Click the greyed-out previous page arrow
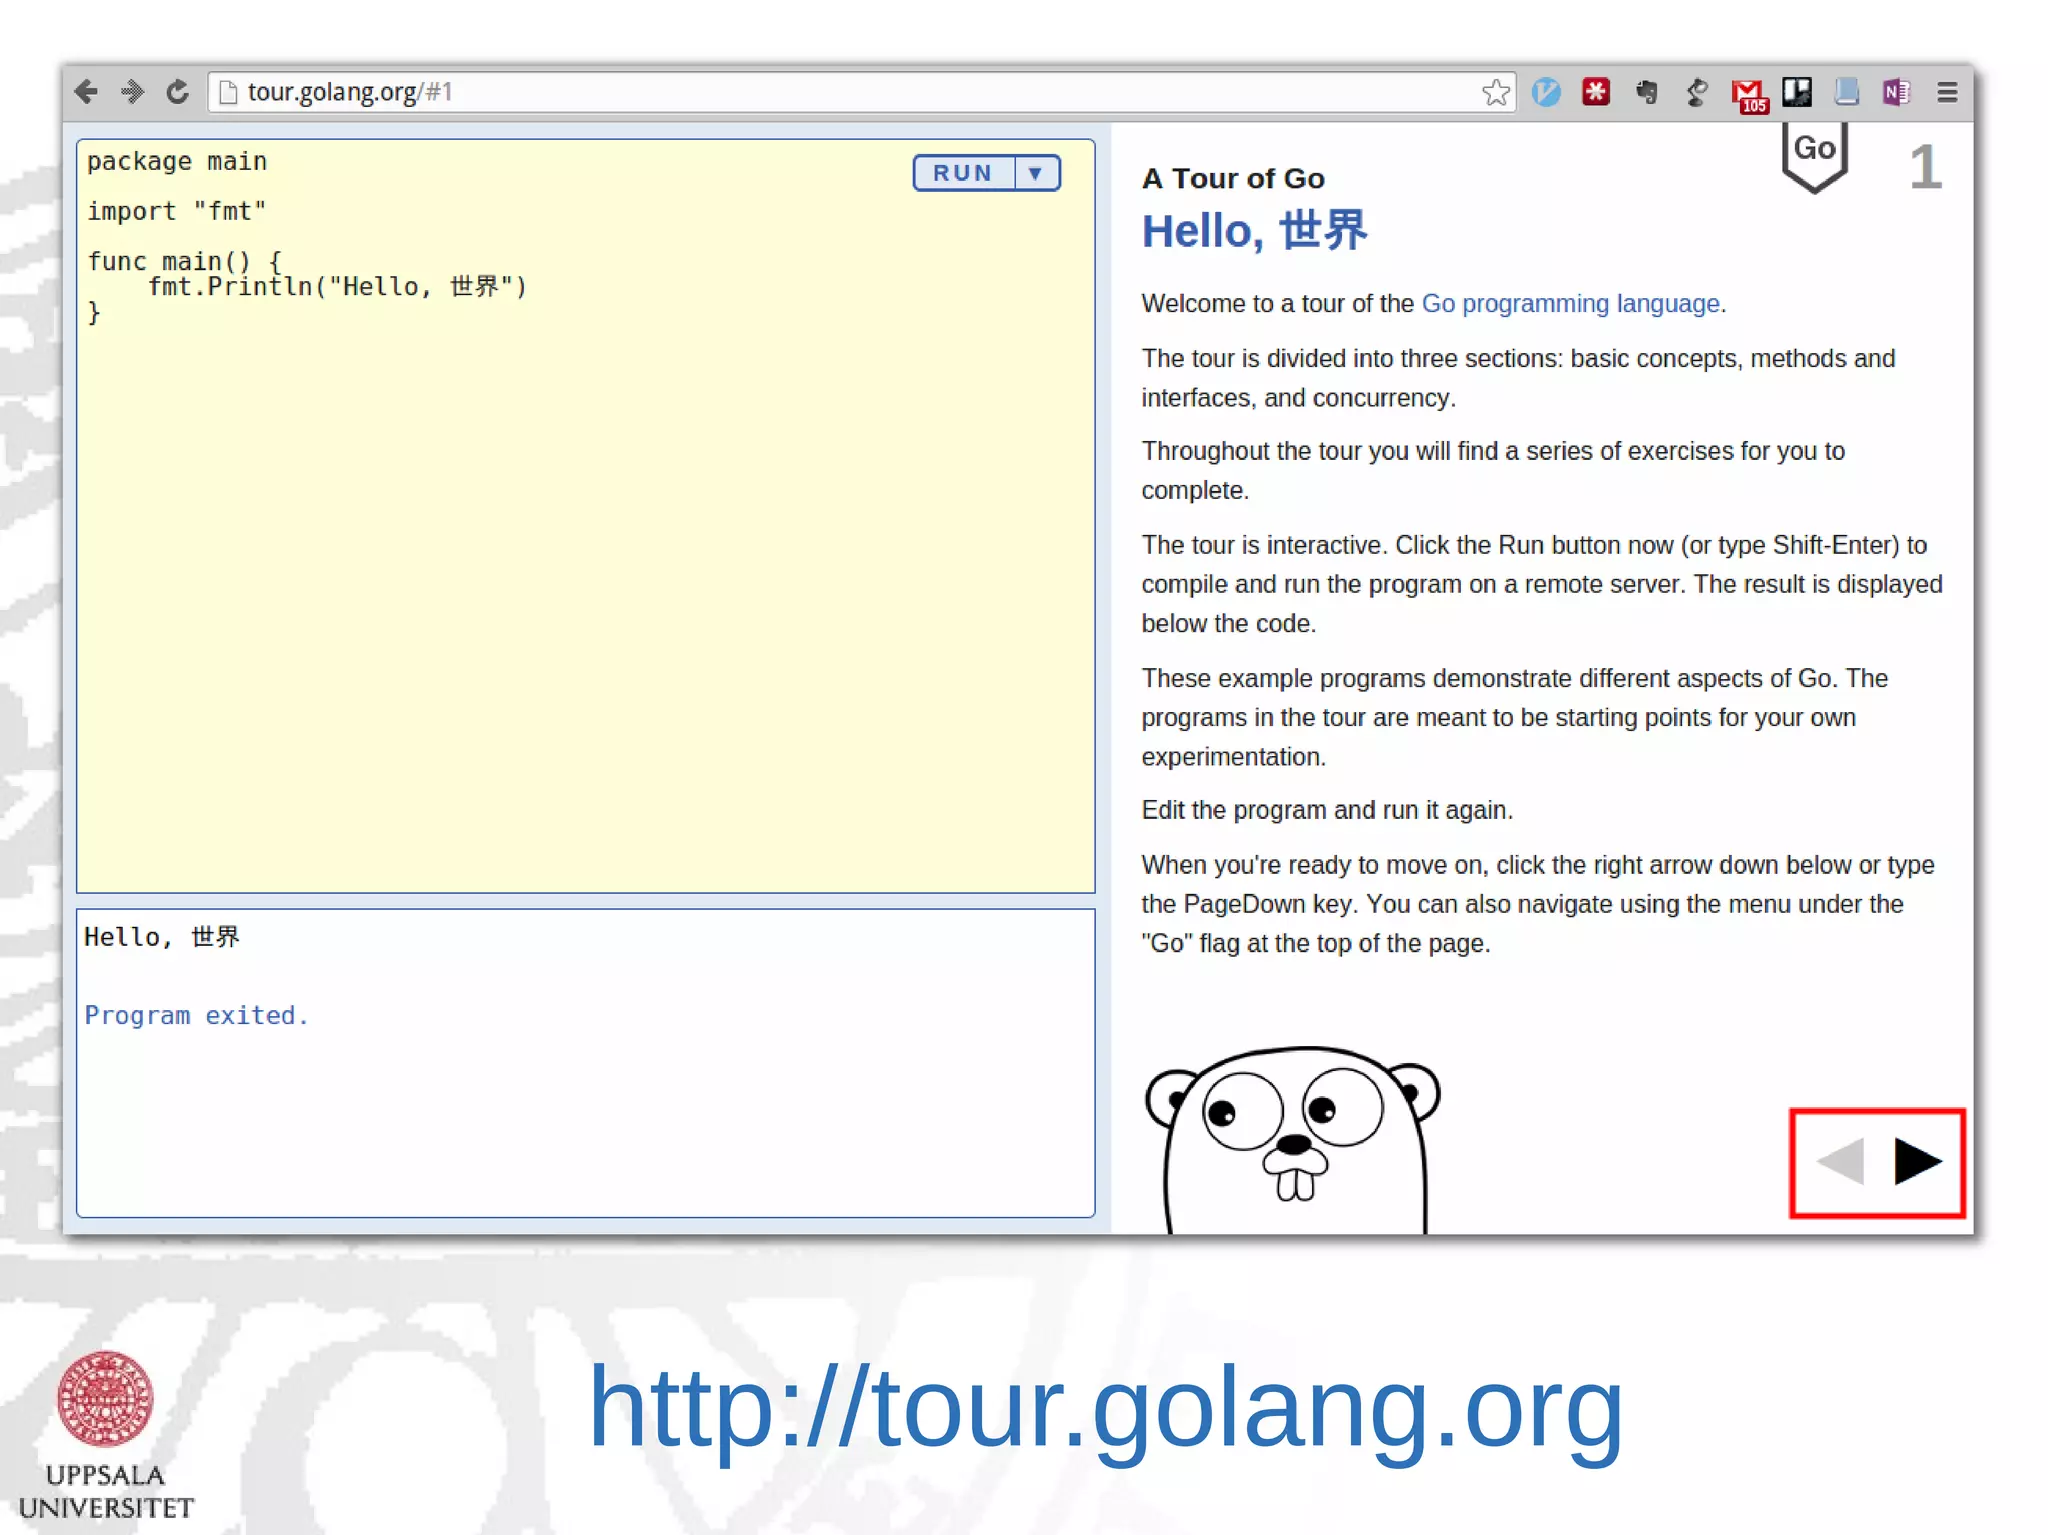 coord(1841,1162)
